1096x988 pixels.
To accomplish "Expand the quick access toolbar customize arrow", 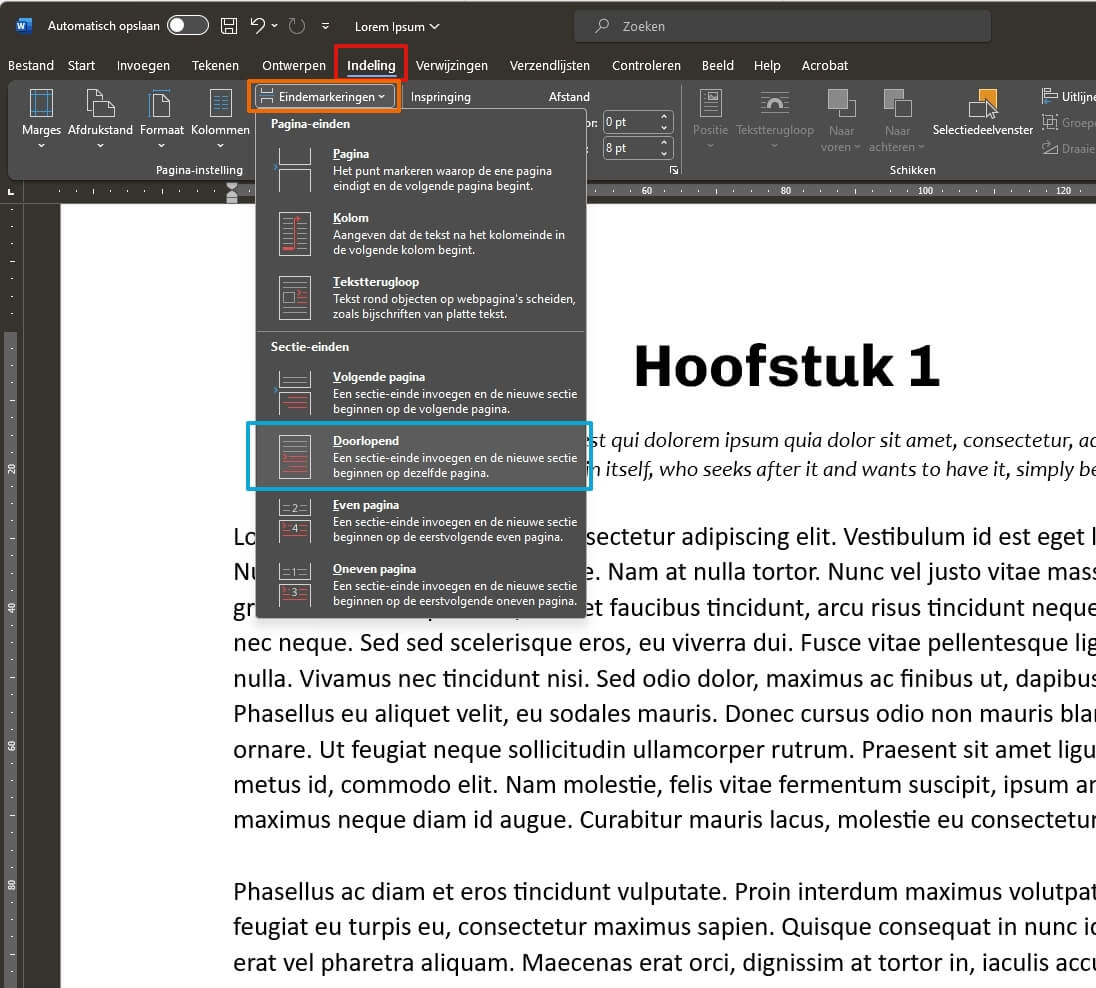I will 326,26.
